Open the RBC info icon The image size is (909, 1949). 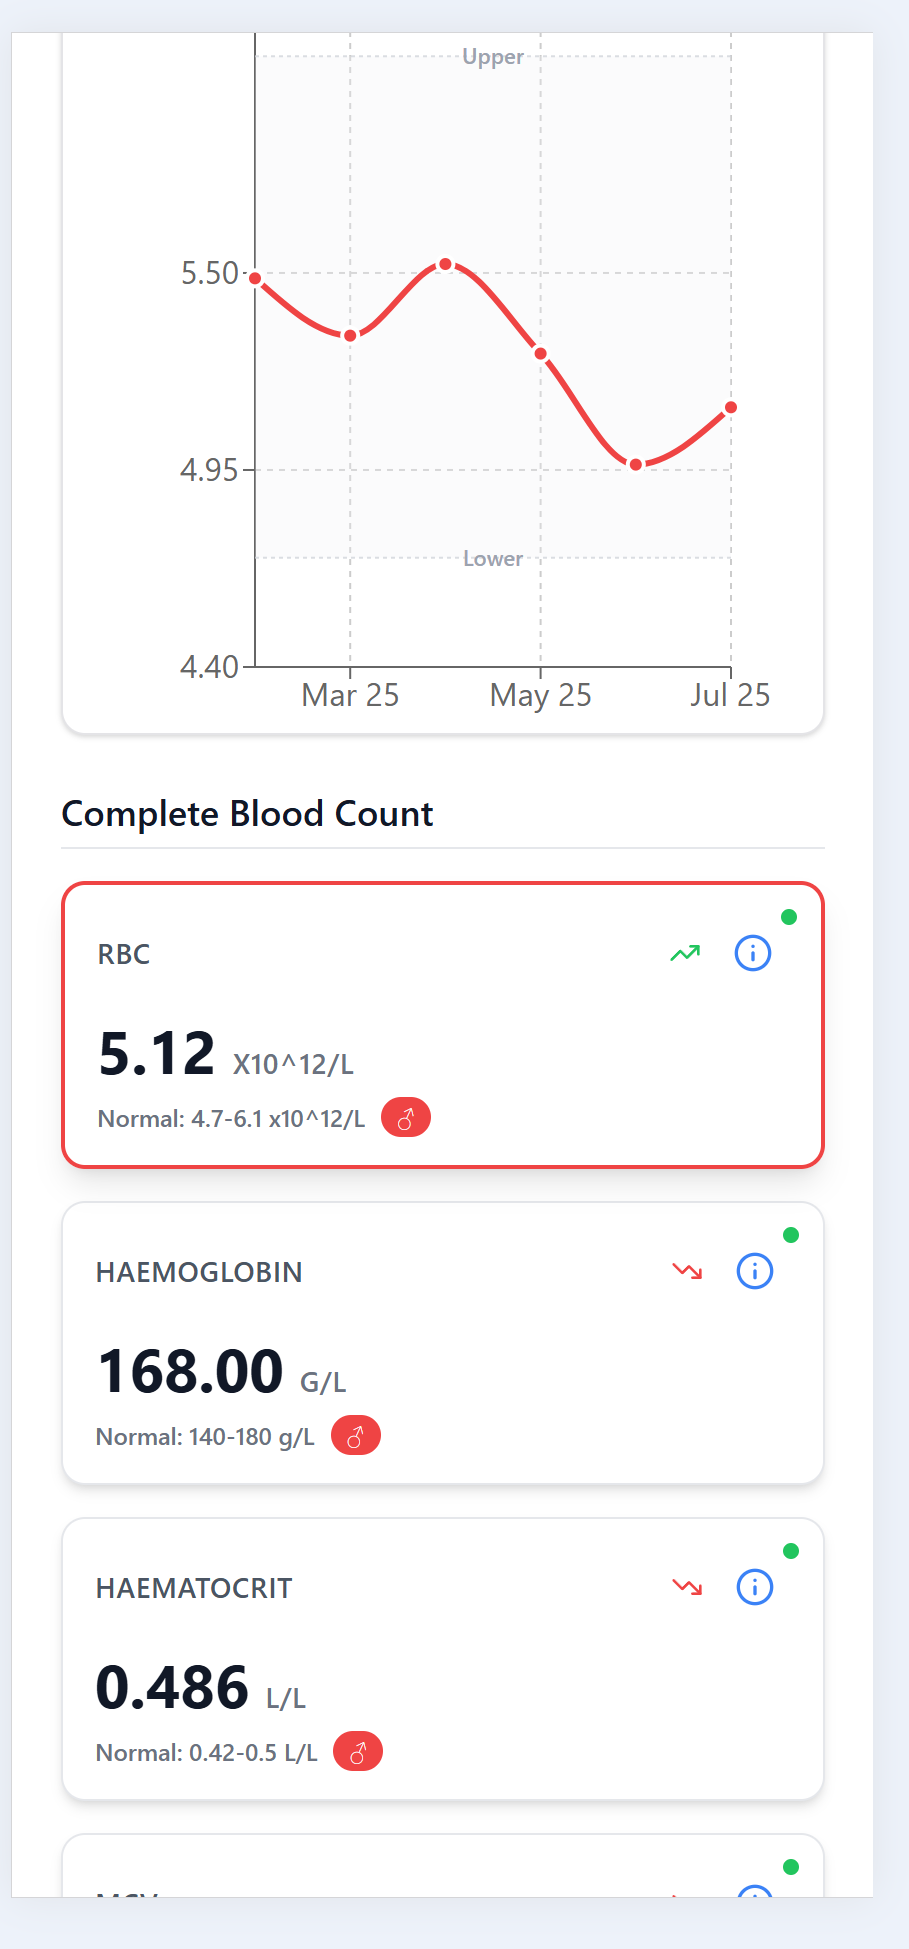tap(753, 953)
